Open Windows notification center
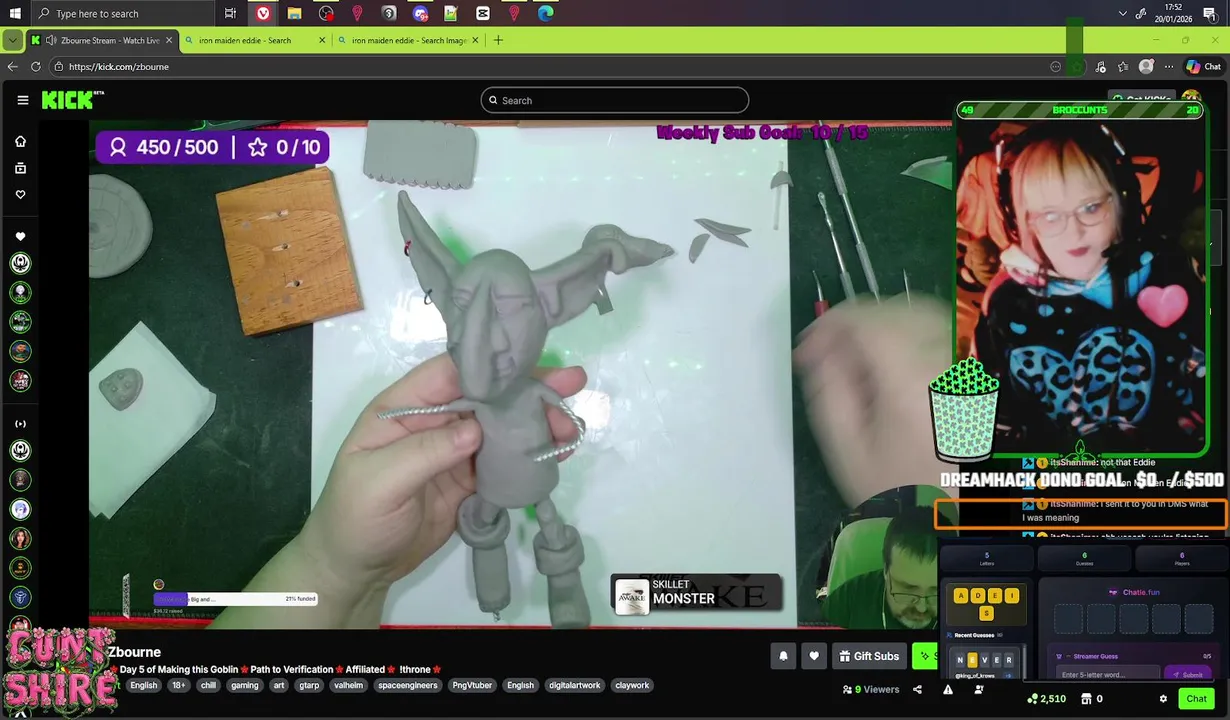 (1209, 13)
